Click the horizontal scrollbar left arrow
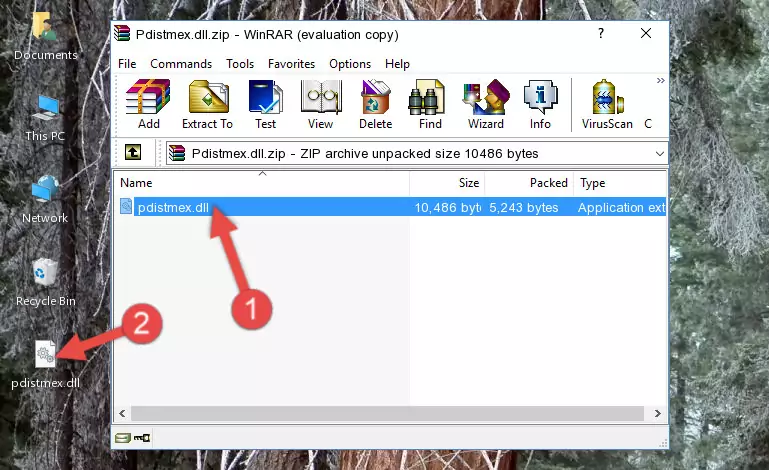Image resolution: width=769 pixels, height=470 pixels. click(x=122, y=414)
